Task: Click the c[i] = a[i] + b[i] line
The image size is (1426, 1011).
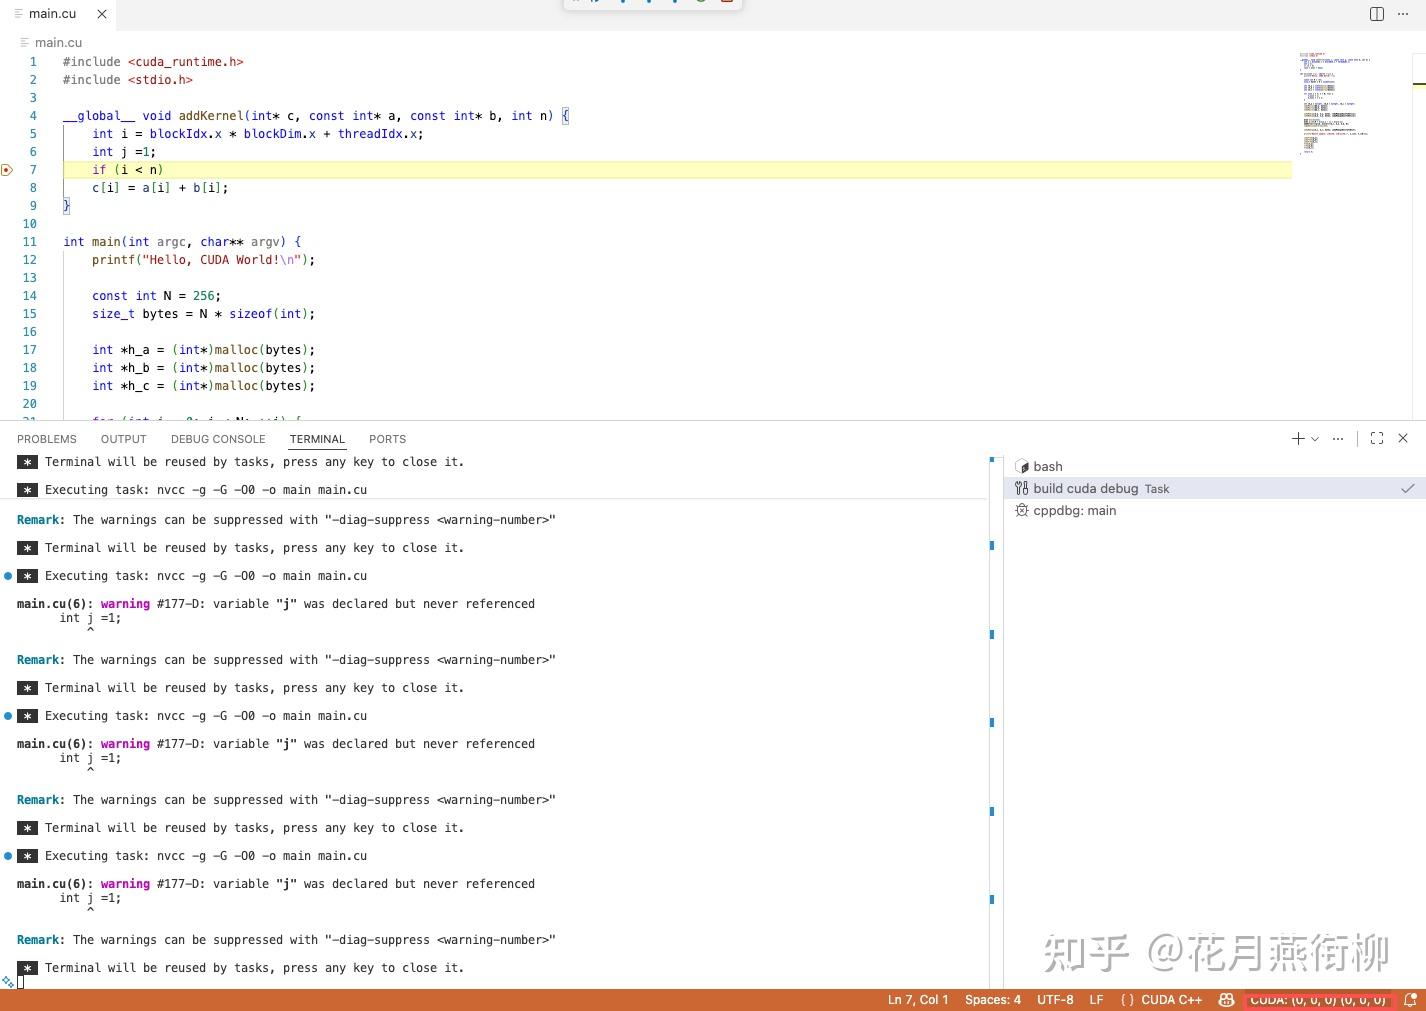Action: point(160,188)
